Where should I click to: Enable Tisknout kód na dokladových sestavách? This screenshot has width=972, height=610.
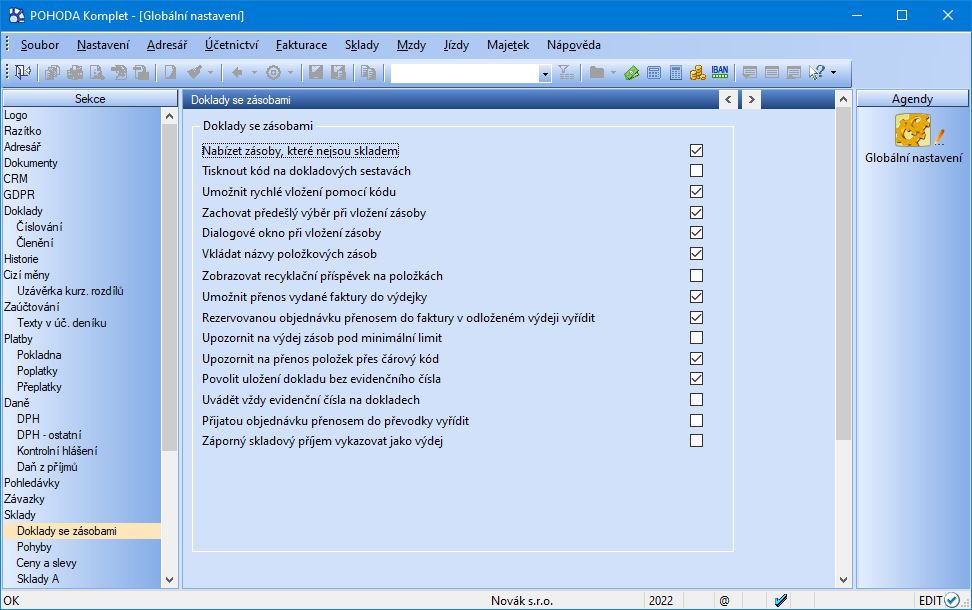(696, 170)
